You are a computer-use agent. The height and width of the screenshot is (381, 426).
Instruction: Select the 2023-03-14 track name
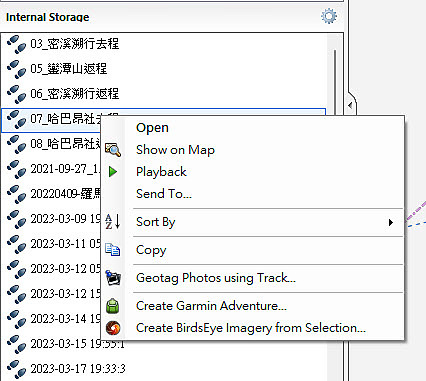[x=66, y=319]
